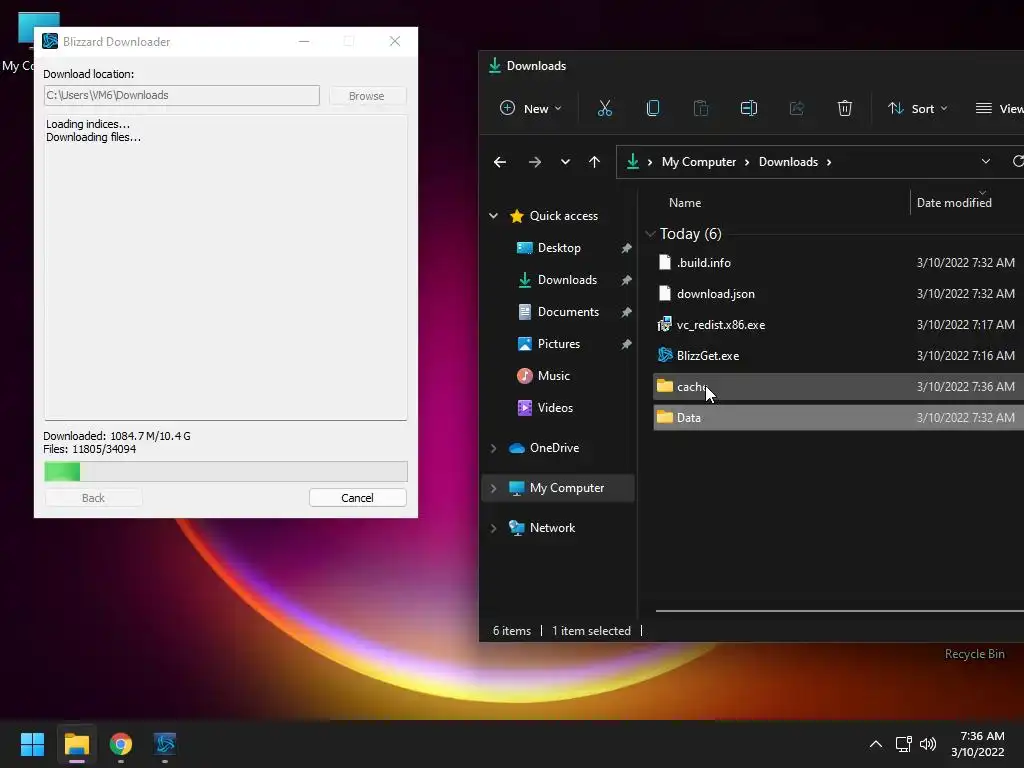This screenshot has height=768, width=1024.
Task: Open Videos in the sidebar
Action: (555, 408)
